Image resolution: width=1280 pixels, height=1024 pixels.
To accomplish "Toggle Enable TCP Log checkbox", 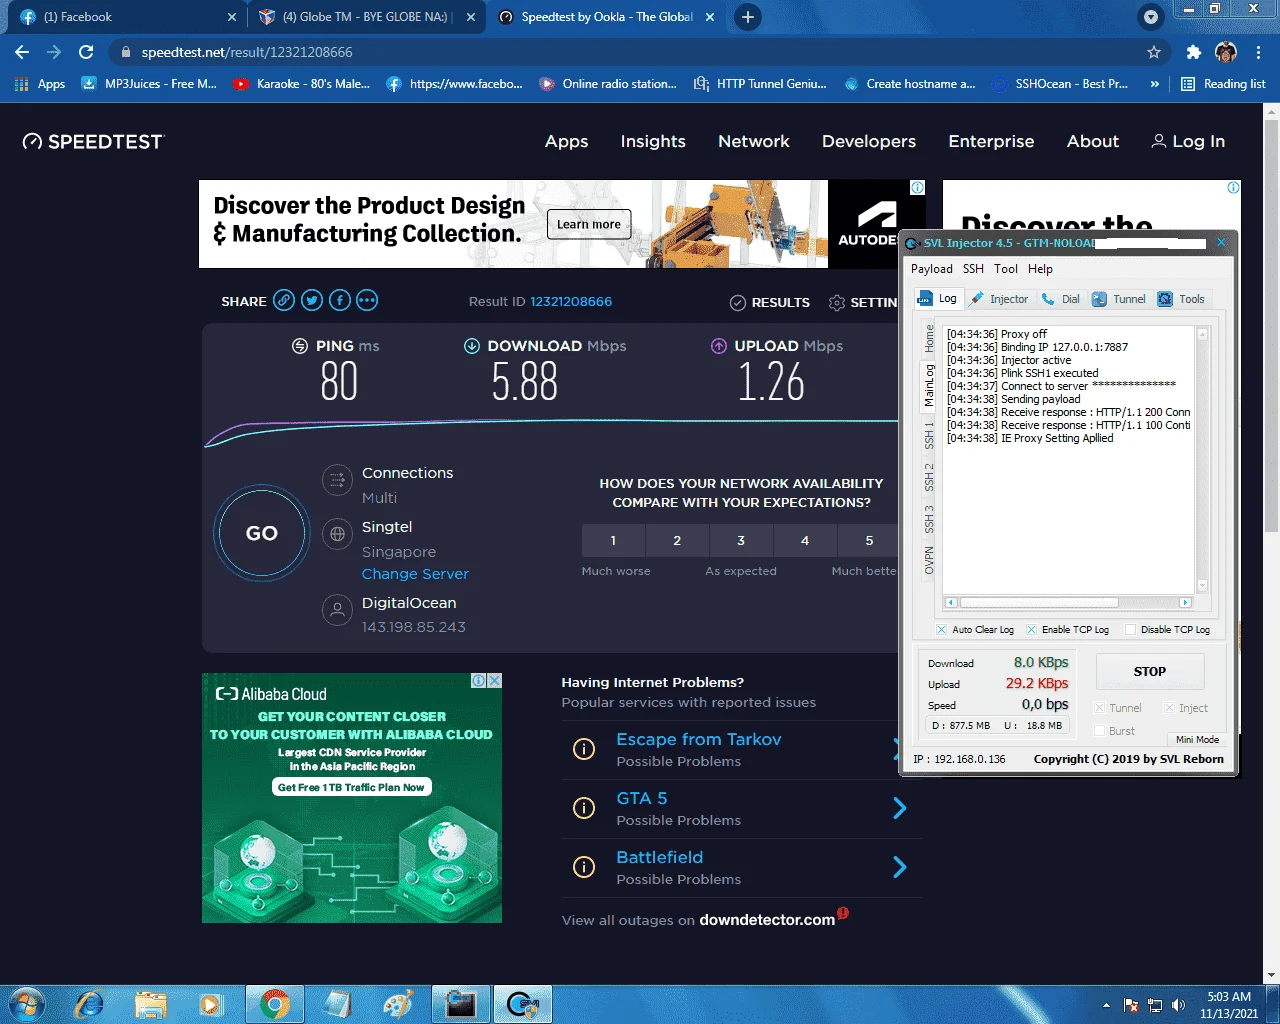I will pos(1031,630).
